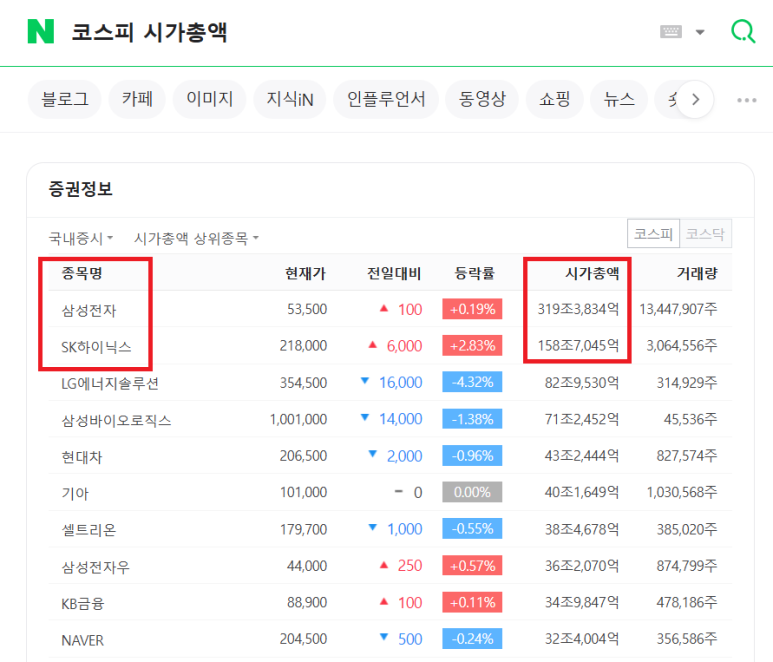The height and width of the screenshot is (662, 773).
Task: Click the 53,500 current price
Action: 307,309
